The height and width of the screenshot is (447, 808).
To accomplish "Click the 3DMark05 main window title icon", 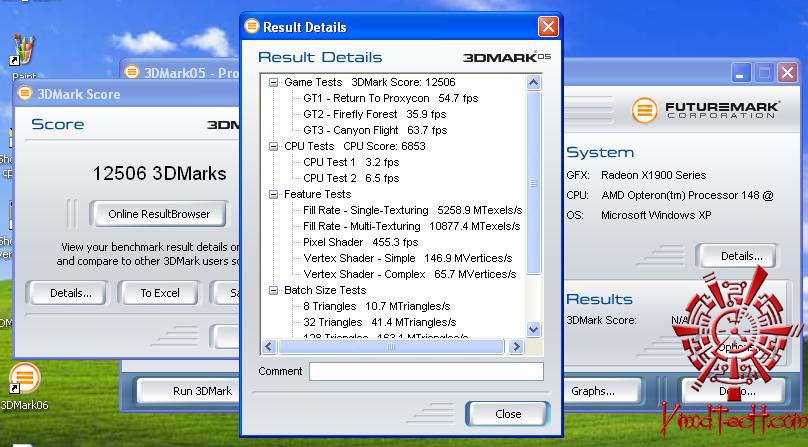I will point(131,72).
